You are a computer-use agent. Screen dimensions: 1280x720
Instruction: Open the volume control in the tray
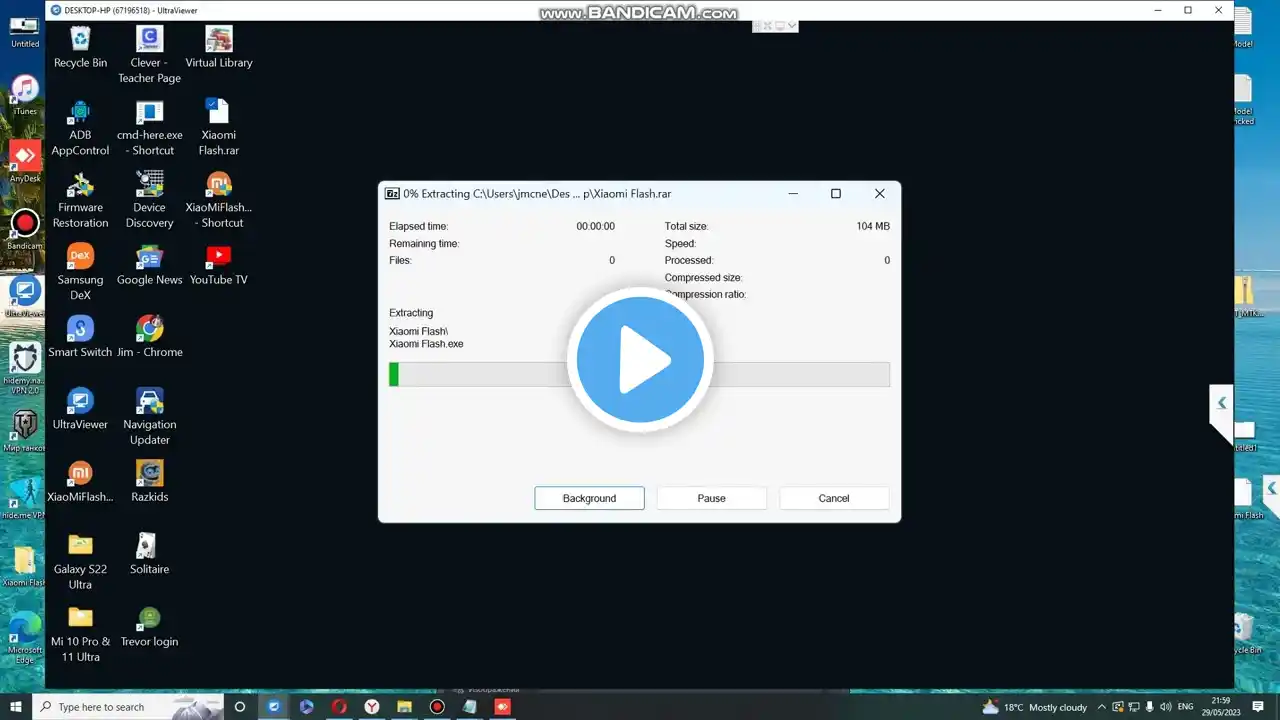click(1166, 707)
